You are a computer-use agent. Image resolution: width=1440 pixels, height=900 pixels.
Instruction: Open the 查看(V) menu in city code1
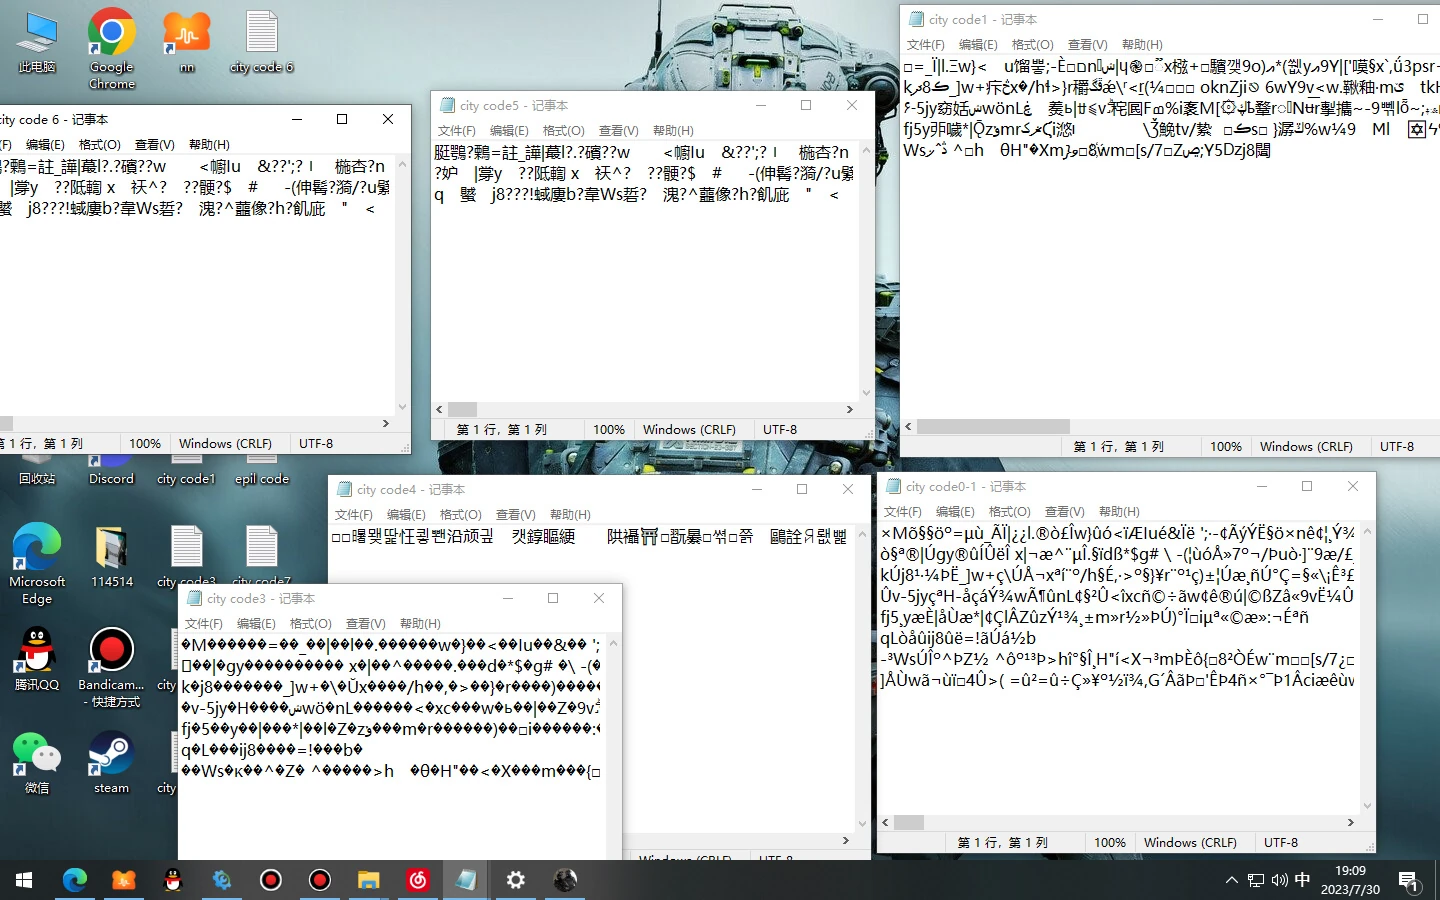[1087, 44]
